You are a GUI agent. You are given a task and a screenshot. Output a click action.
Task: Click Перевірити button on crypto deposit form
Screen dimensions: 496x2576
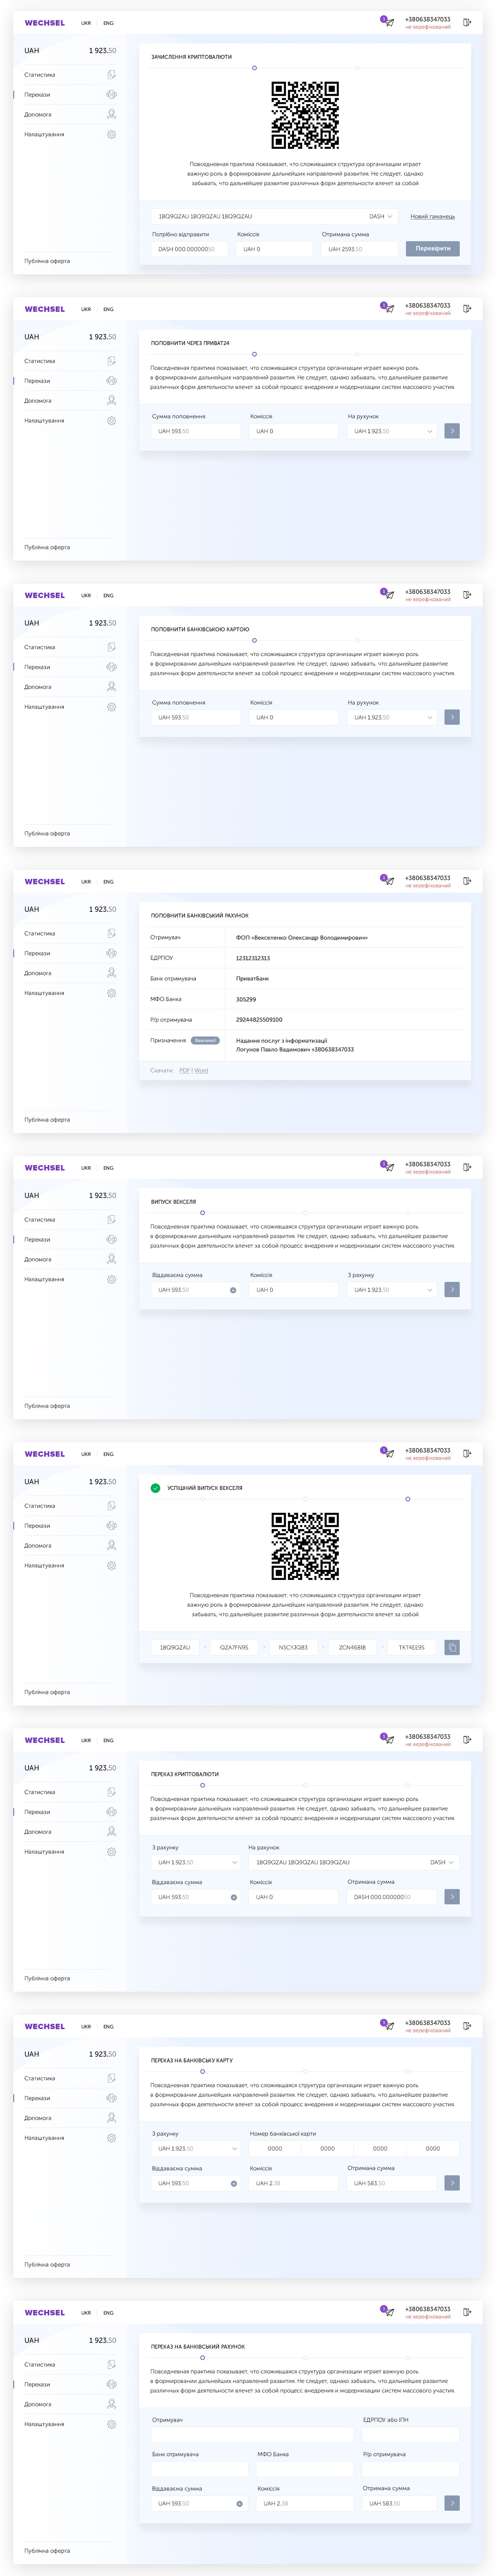[x=432, y=248]
